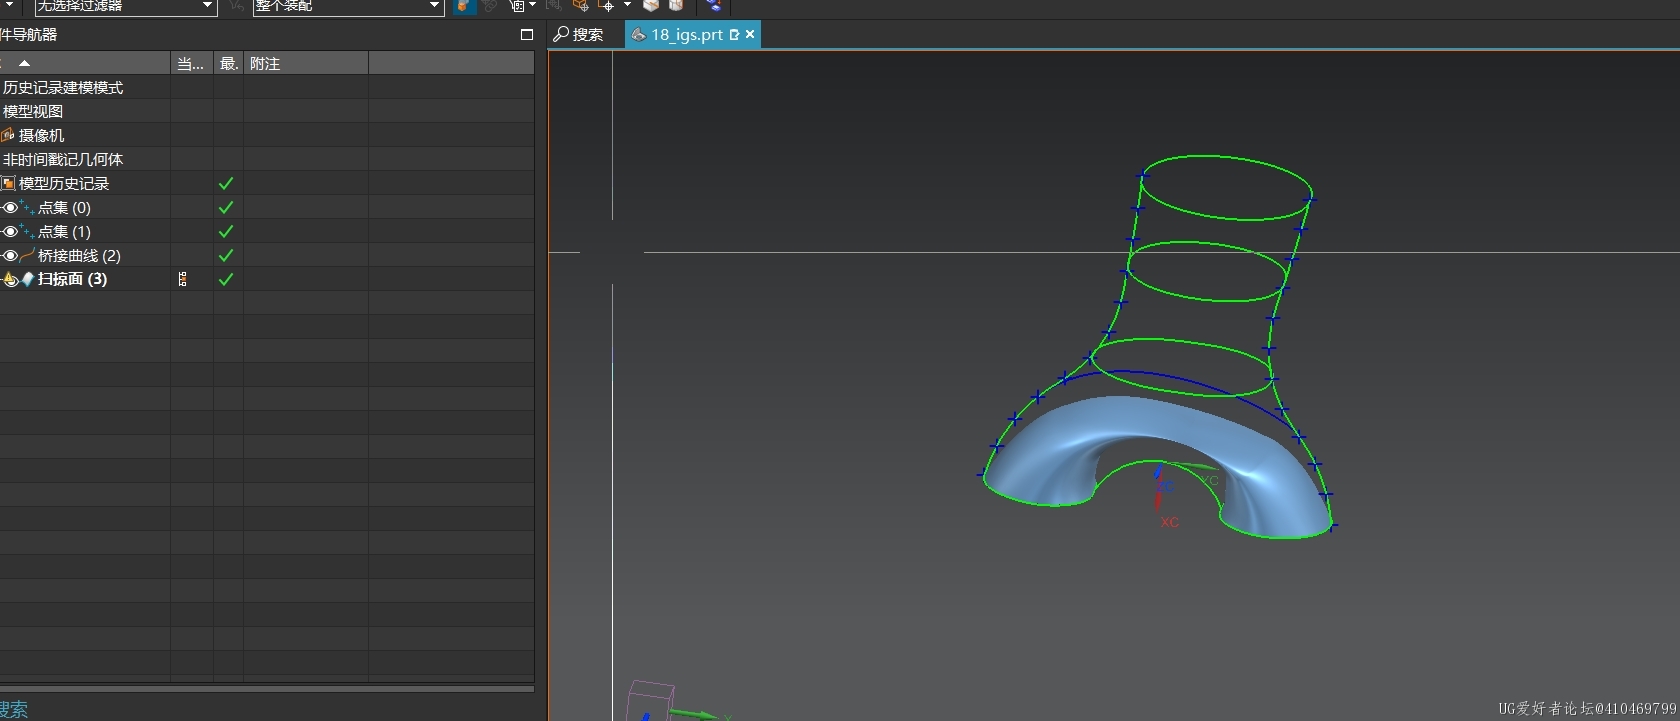
Task: Select 非时间戳记几何体 node
Action: coord(63,159)
